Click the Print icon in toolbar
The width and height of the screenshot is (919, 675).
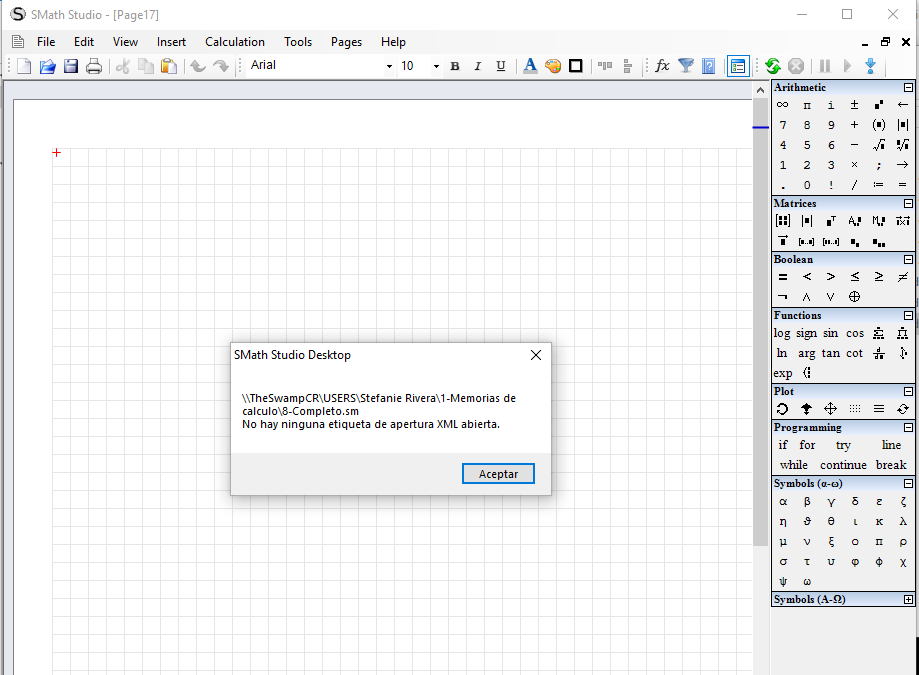click(94, 66)
